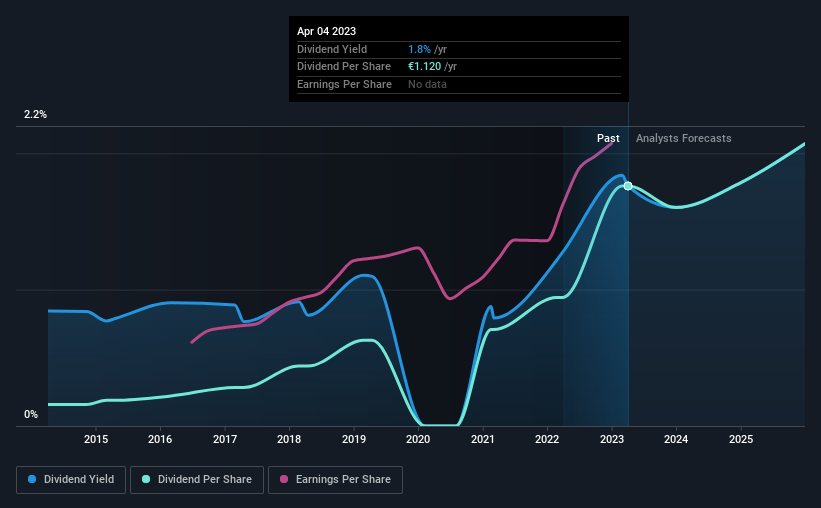Click the highlighted data point marker on chart

628,186
